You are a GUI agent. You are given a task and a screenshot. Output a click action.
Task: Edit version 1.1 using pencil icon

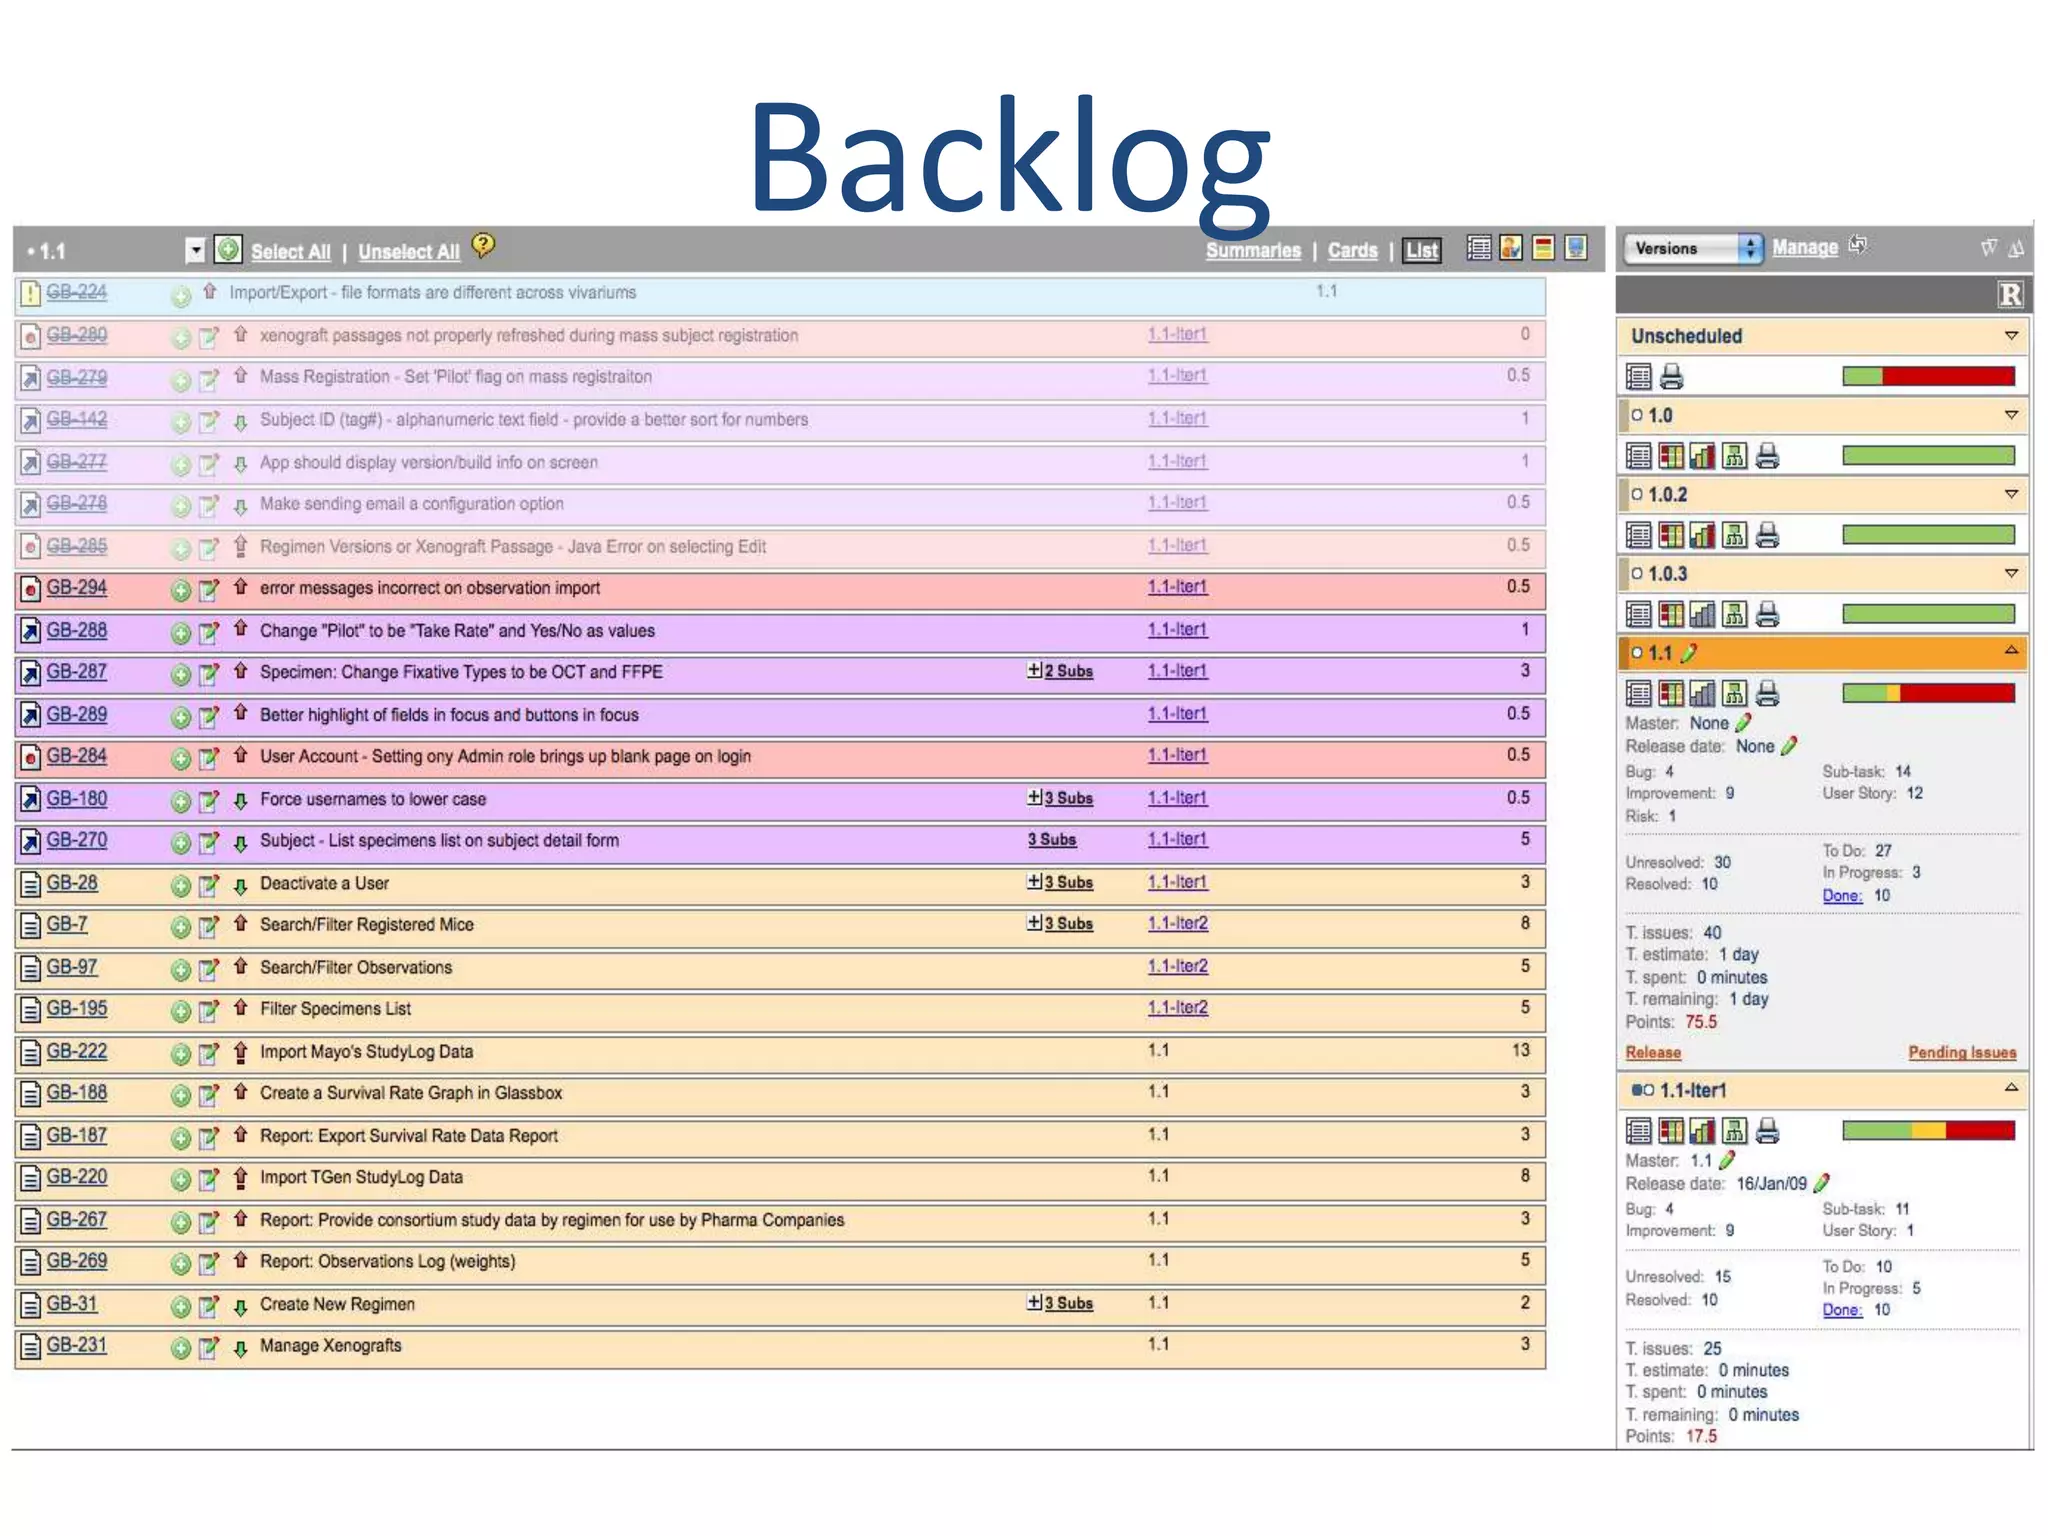[1689, 653]
